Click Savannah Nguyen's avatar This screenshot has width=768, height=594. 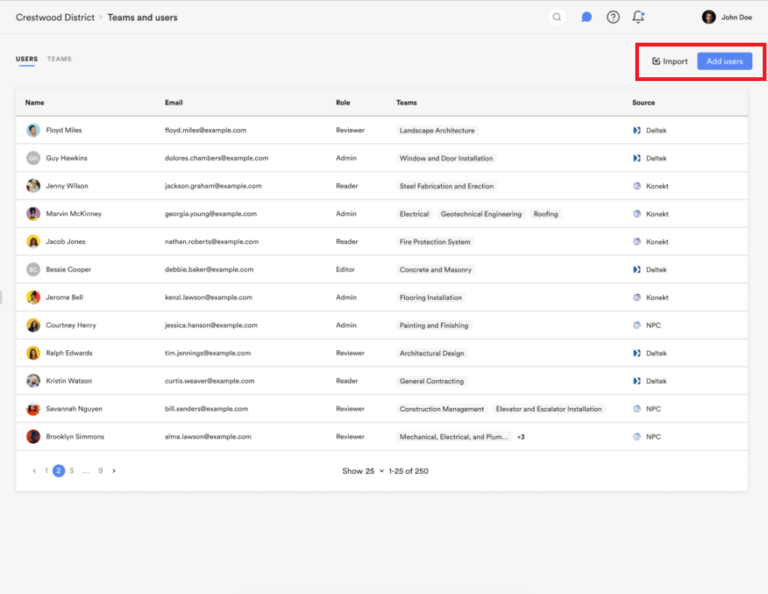point(33,409)
